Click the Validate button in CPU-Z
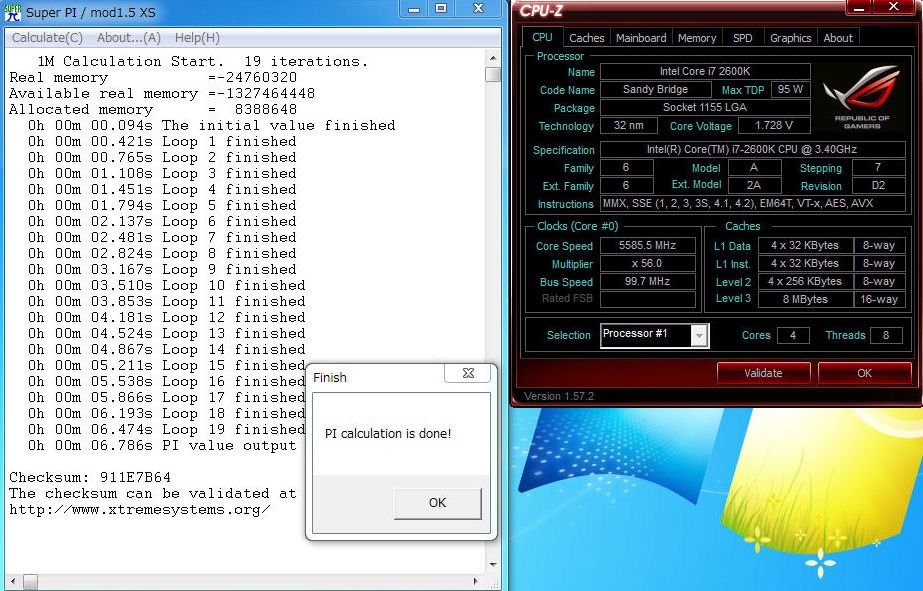923x591 pixels. click(x=763, y=373)
